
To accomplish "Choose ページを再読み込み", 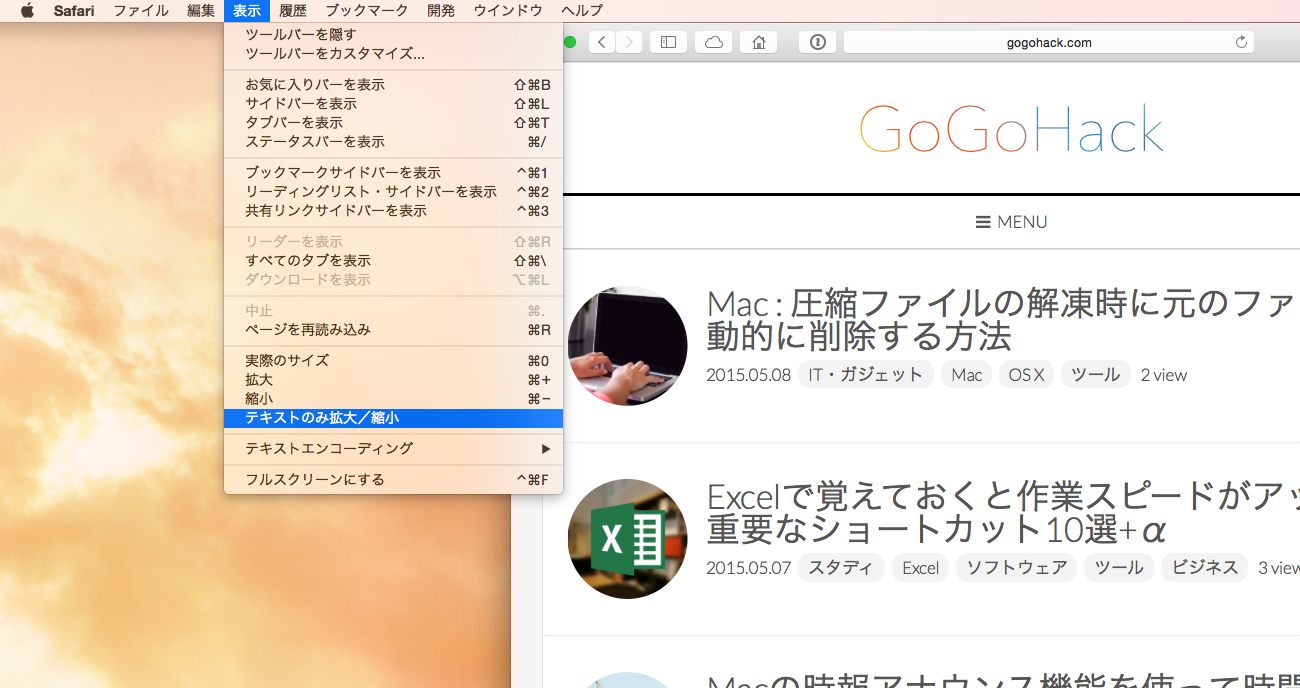I will point(394,330).
